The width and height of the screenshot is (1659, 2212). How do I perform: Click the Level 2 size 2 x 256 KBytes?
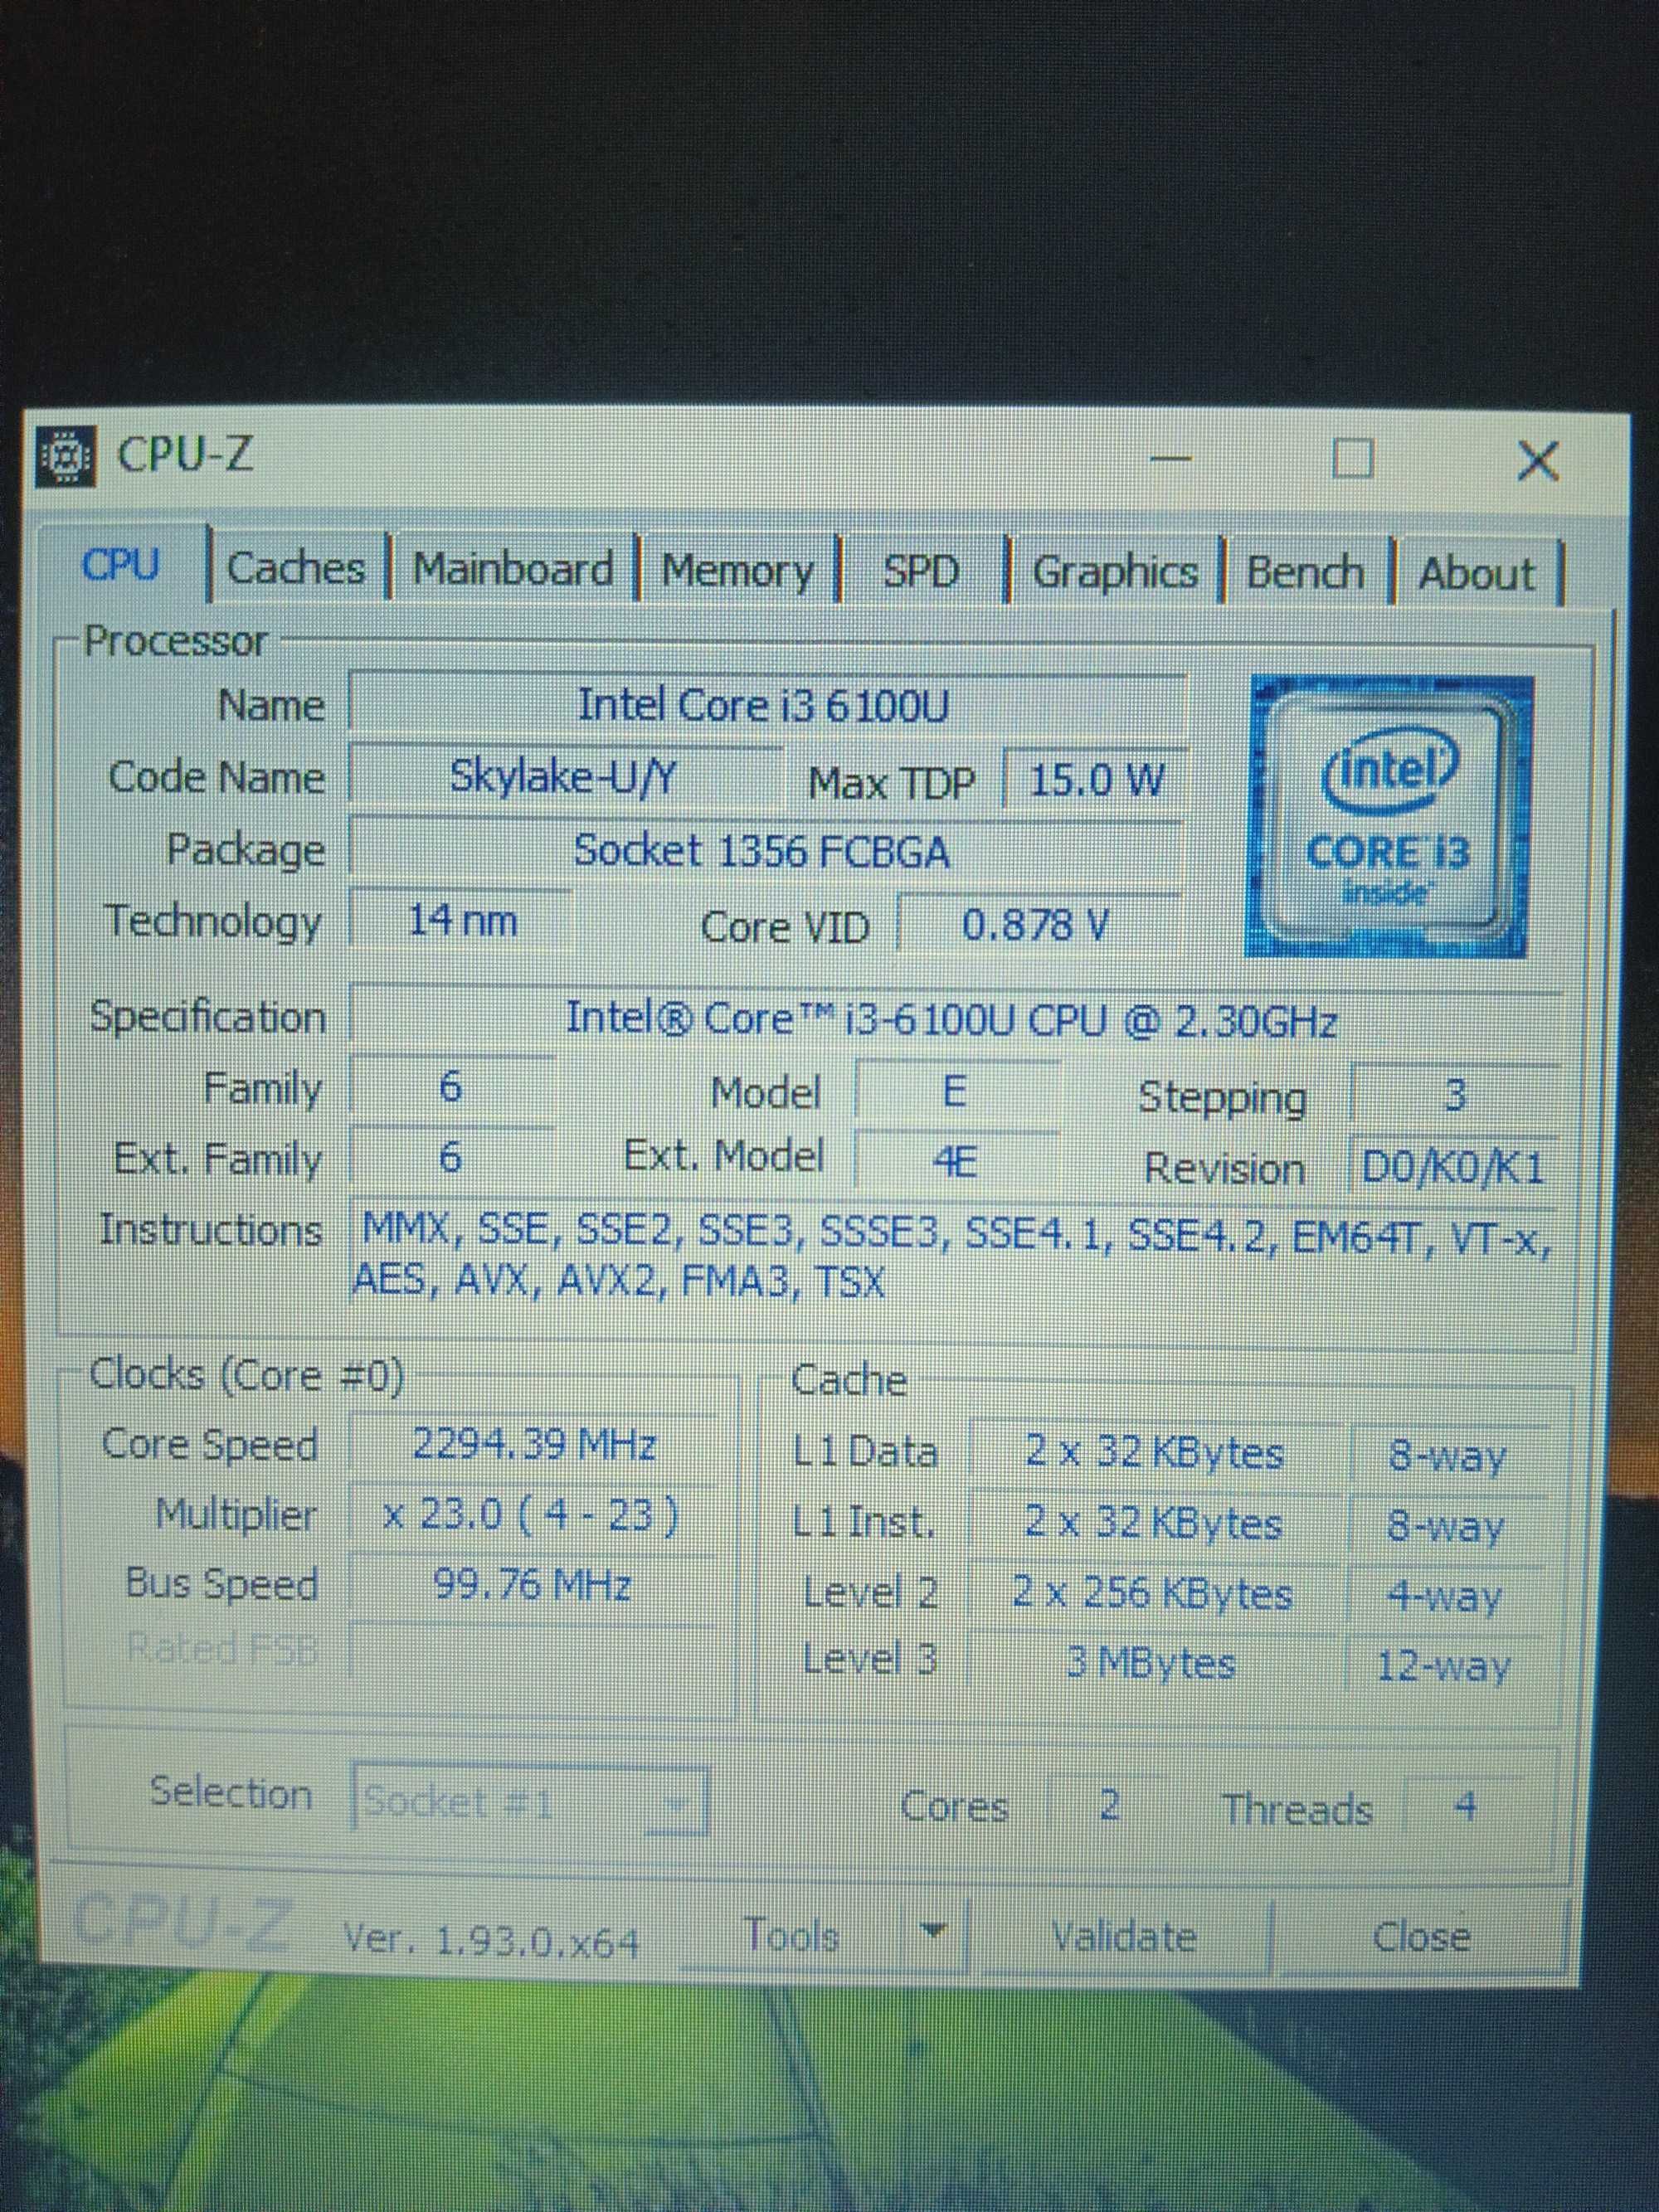1153,1592
